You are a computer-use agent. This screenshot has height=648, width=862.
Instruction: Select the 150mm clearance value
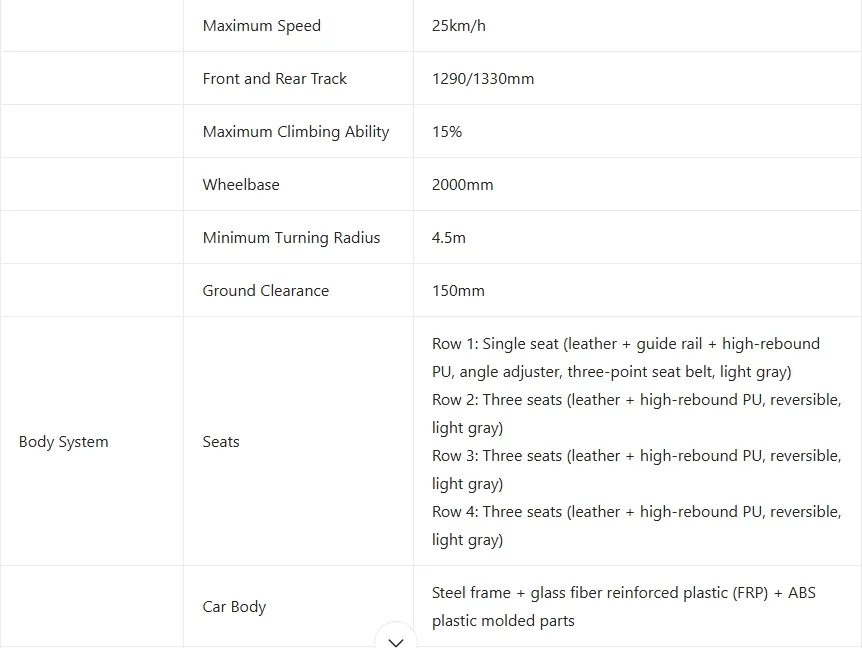458,291
